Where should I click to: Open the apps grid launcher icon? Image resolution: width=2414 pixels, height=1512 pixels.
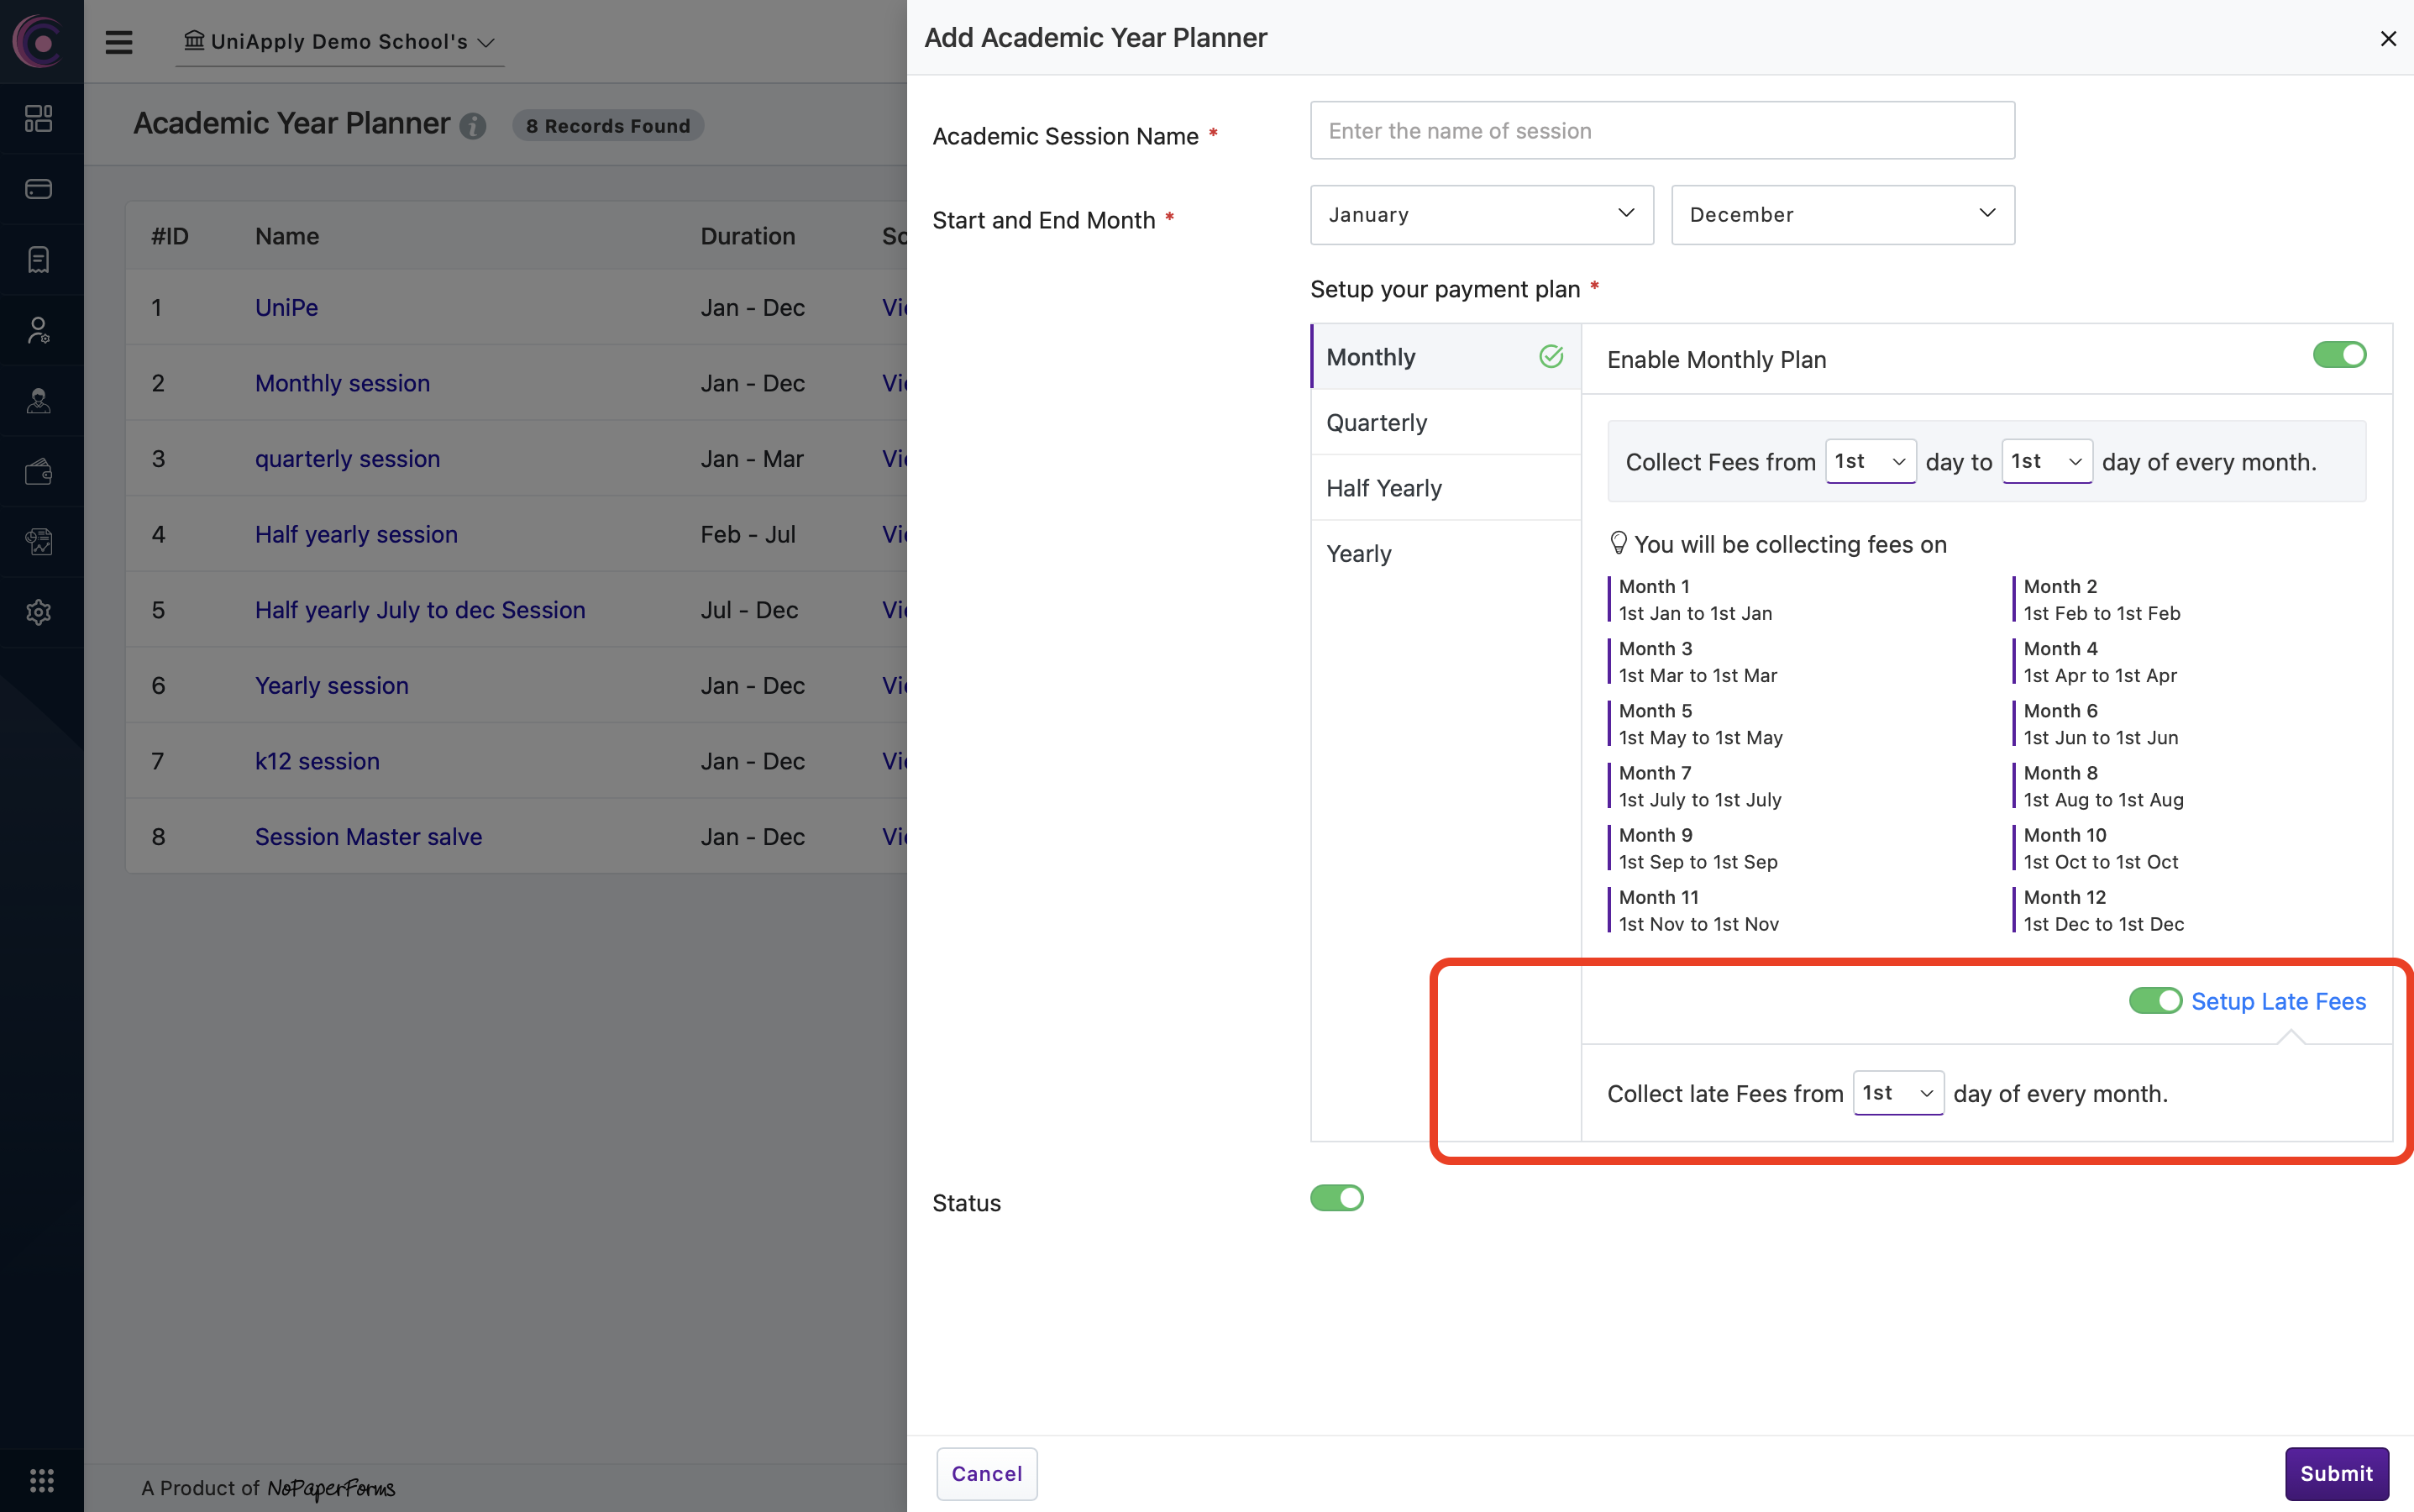[x=41, y=1479]
